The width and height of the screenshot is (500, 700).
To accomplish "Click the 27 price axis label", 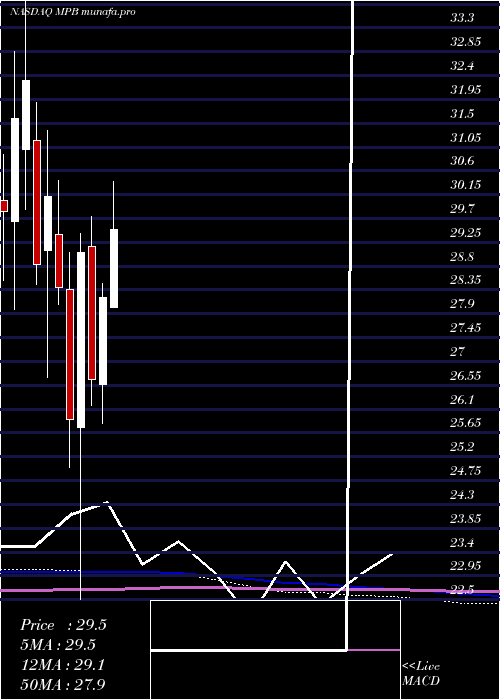I will [458, 351].
